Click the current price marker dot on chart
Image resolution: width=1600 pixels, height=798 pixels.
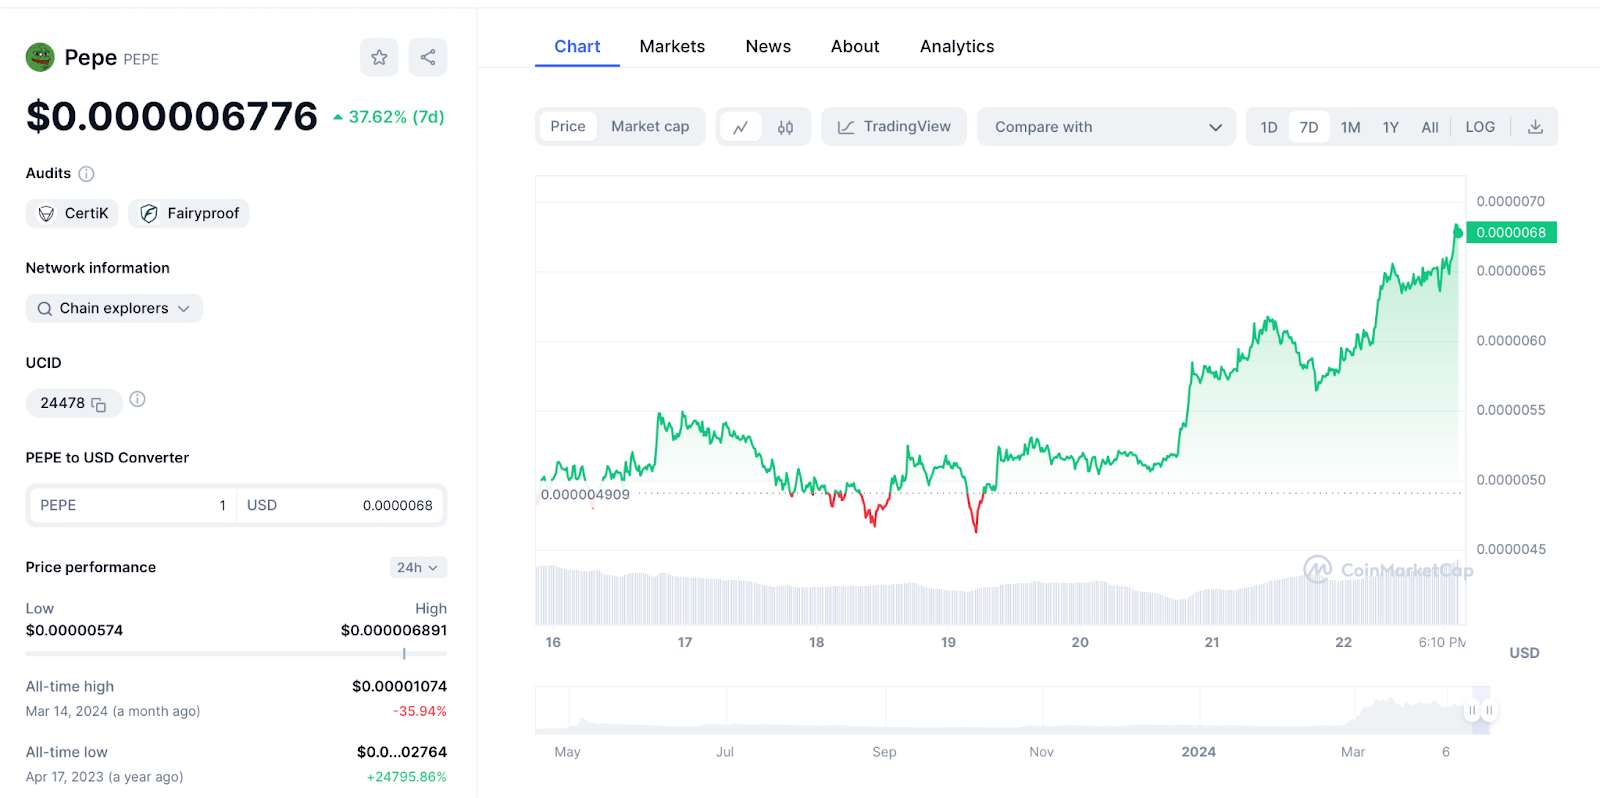[1458, 233]
